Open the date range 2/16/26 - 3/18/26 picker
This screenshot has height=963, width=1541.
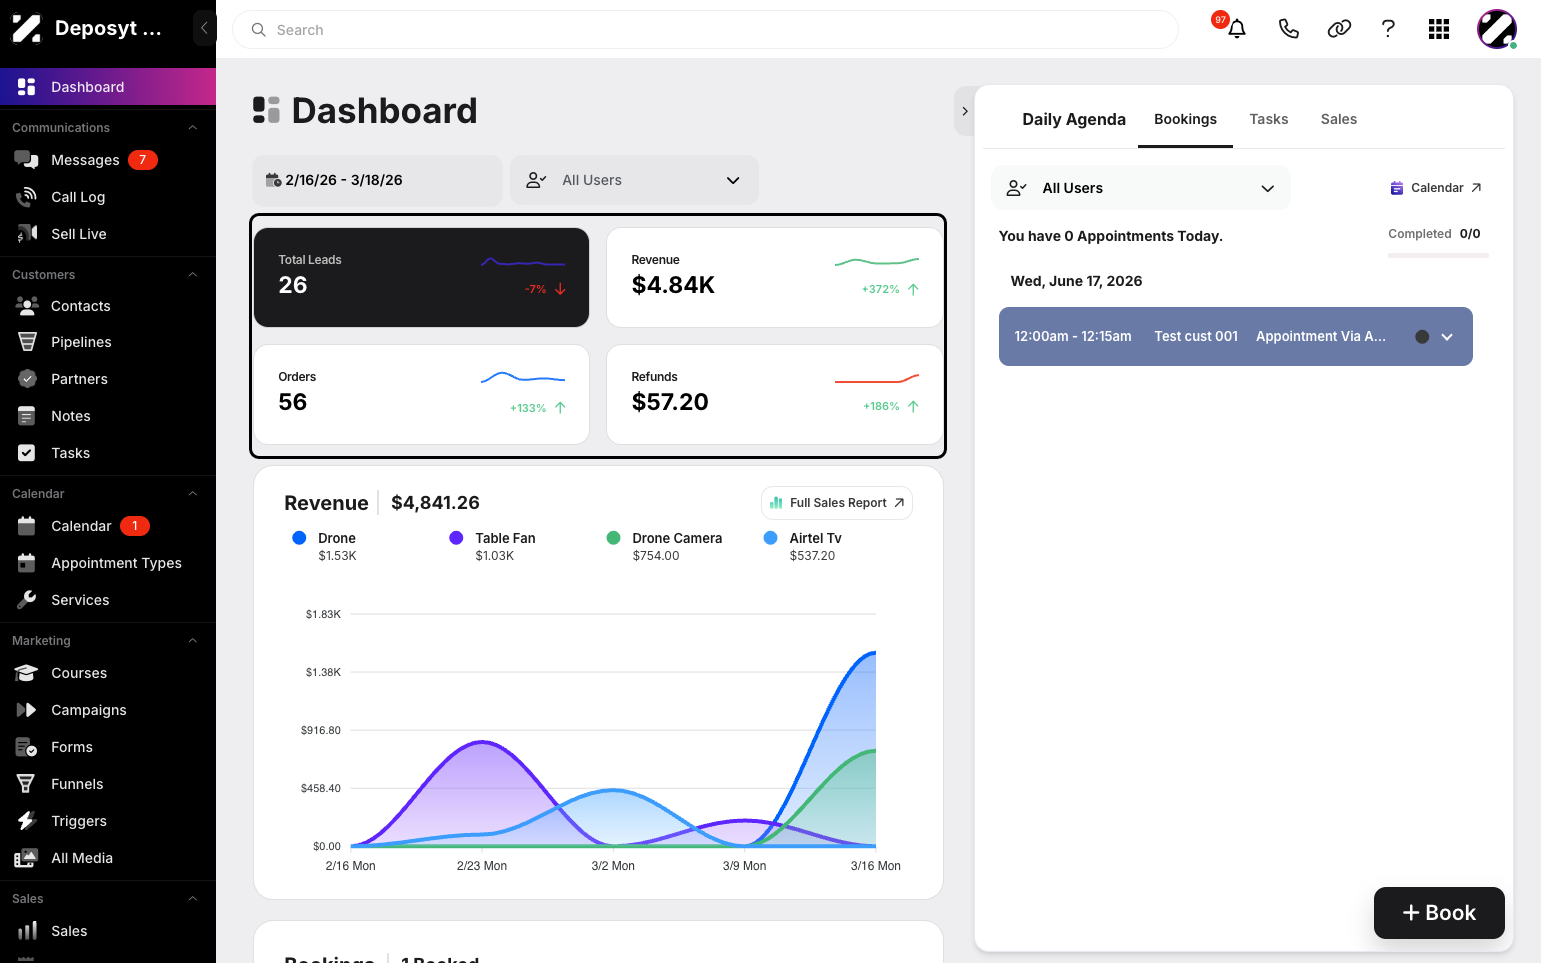(x=377, y=180)
